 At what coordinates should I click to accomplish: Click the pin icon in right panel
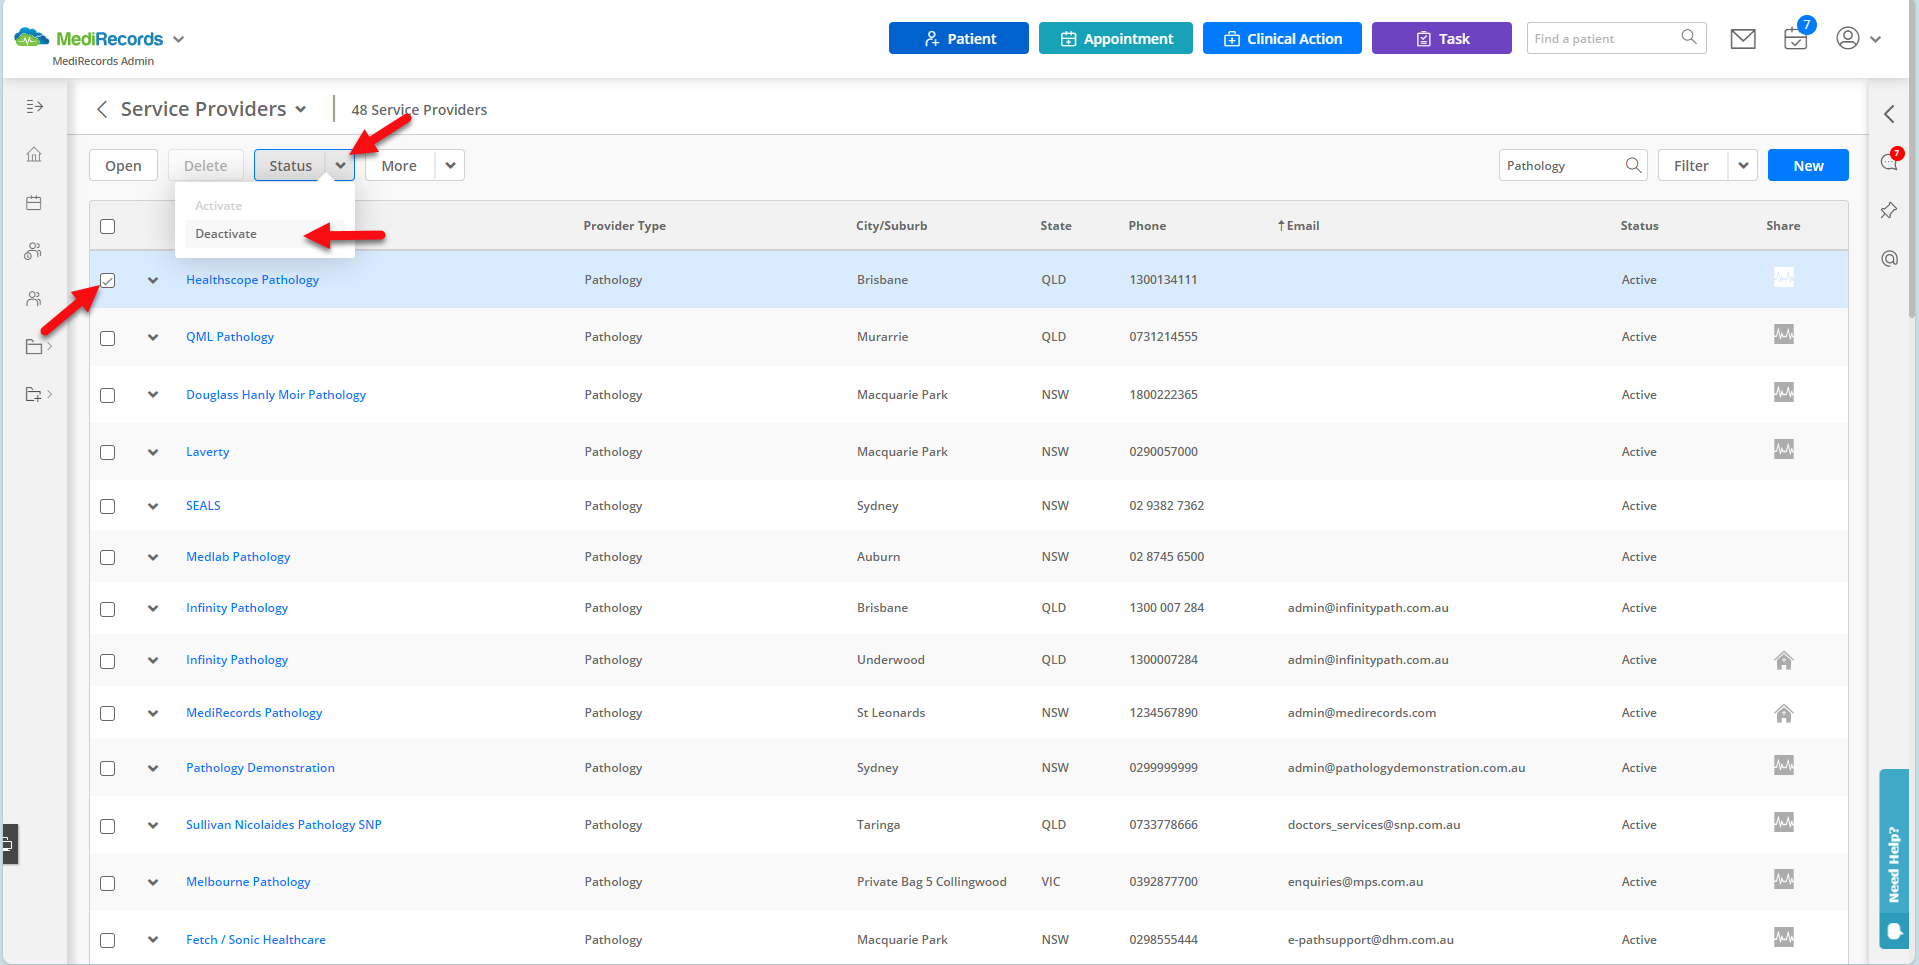coord(1889,210)
